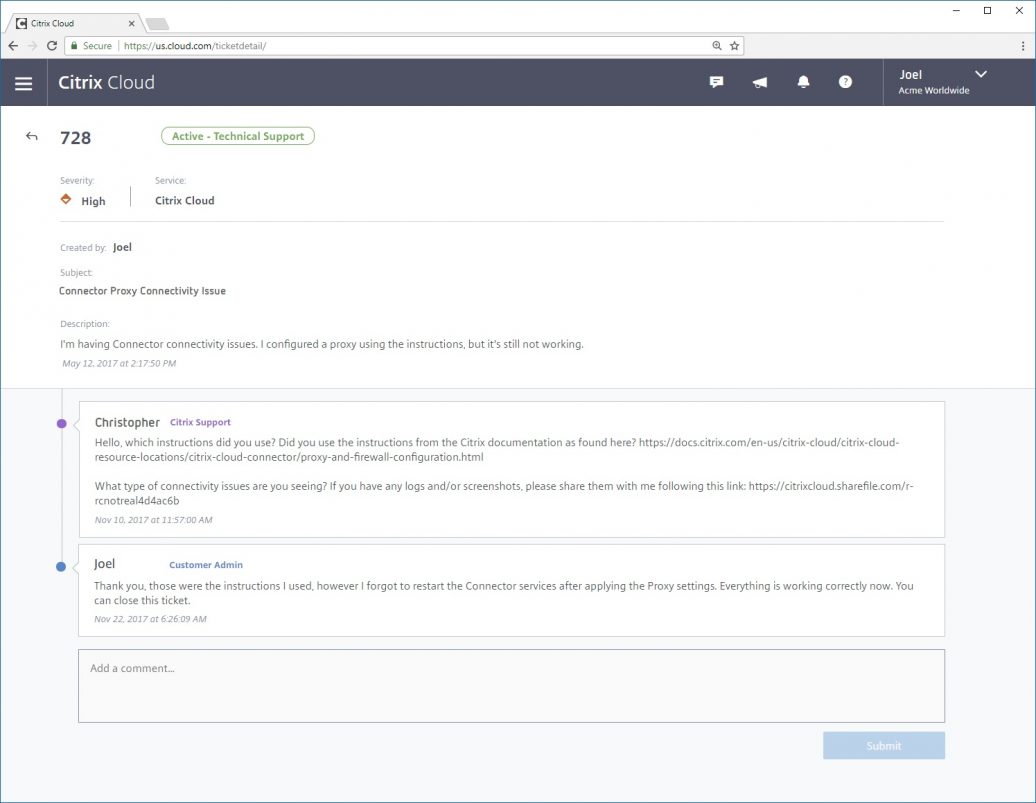The image size is (1036, 803).
Task: Click the Active - Technical Support status badge
Action: tap(237, 136)
